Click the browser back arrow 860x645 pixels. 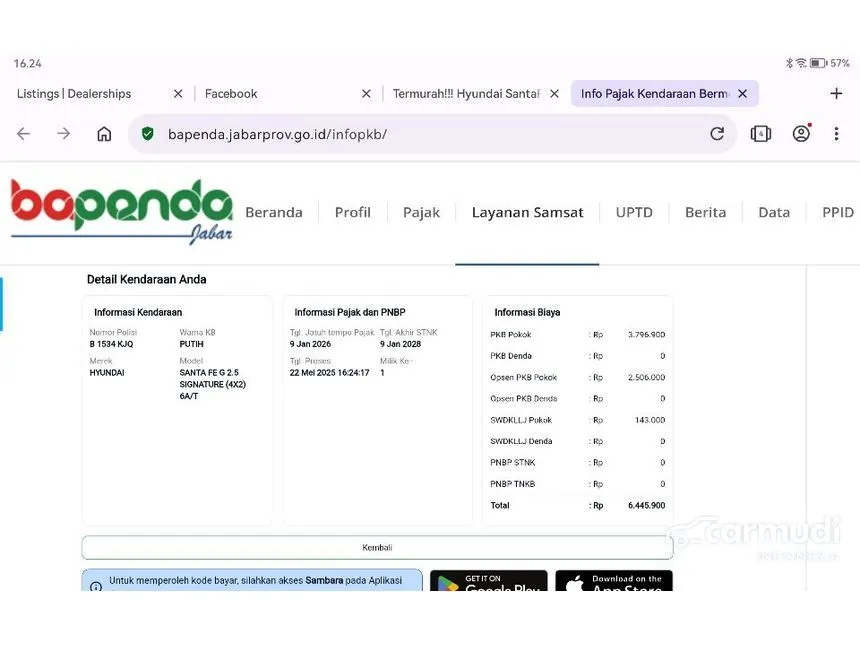pyautogui.click(x=23, y=134)
